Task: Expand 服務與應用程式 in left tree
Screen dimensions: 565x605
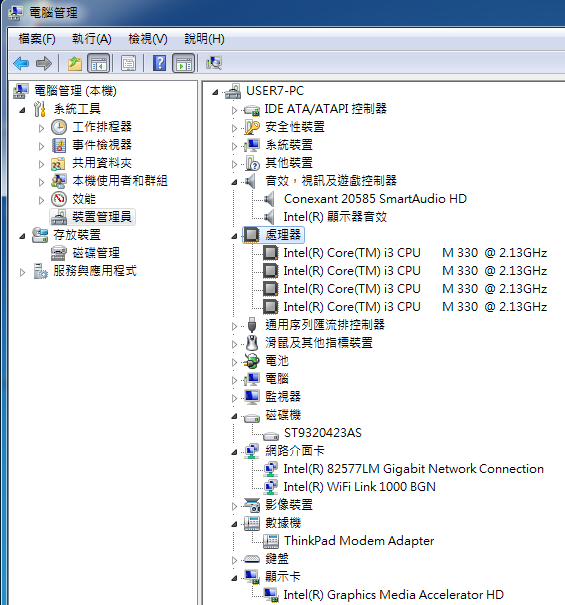Action: coord(22,272)
